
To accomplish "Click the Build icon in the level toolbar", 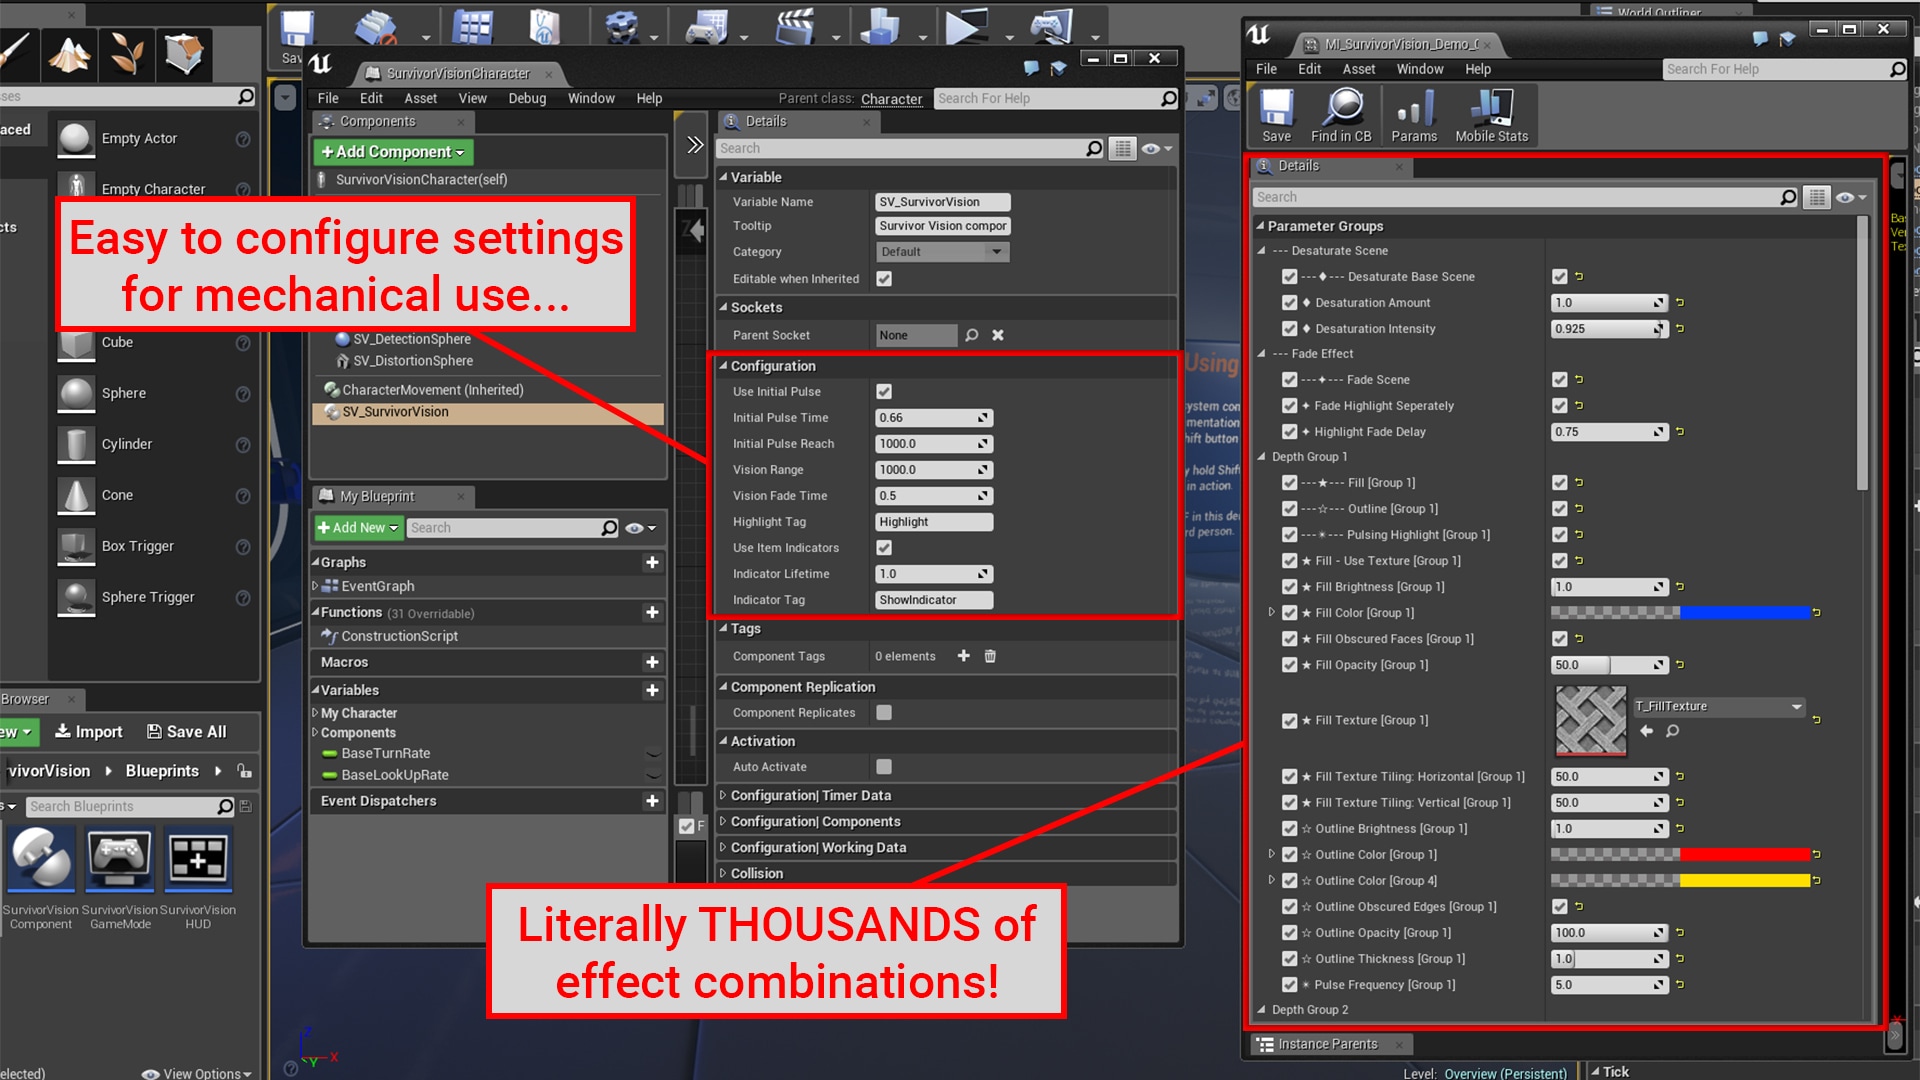I will (x=881, y=27).
